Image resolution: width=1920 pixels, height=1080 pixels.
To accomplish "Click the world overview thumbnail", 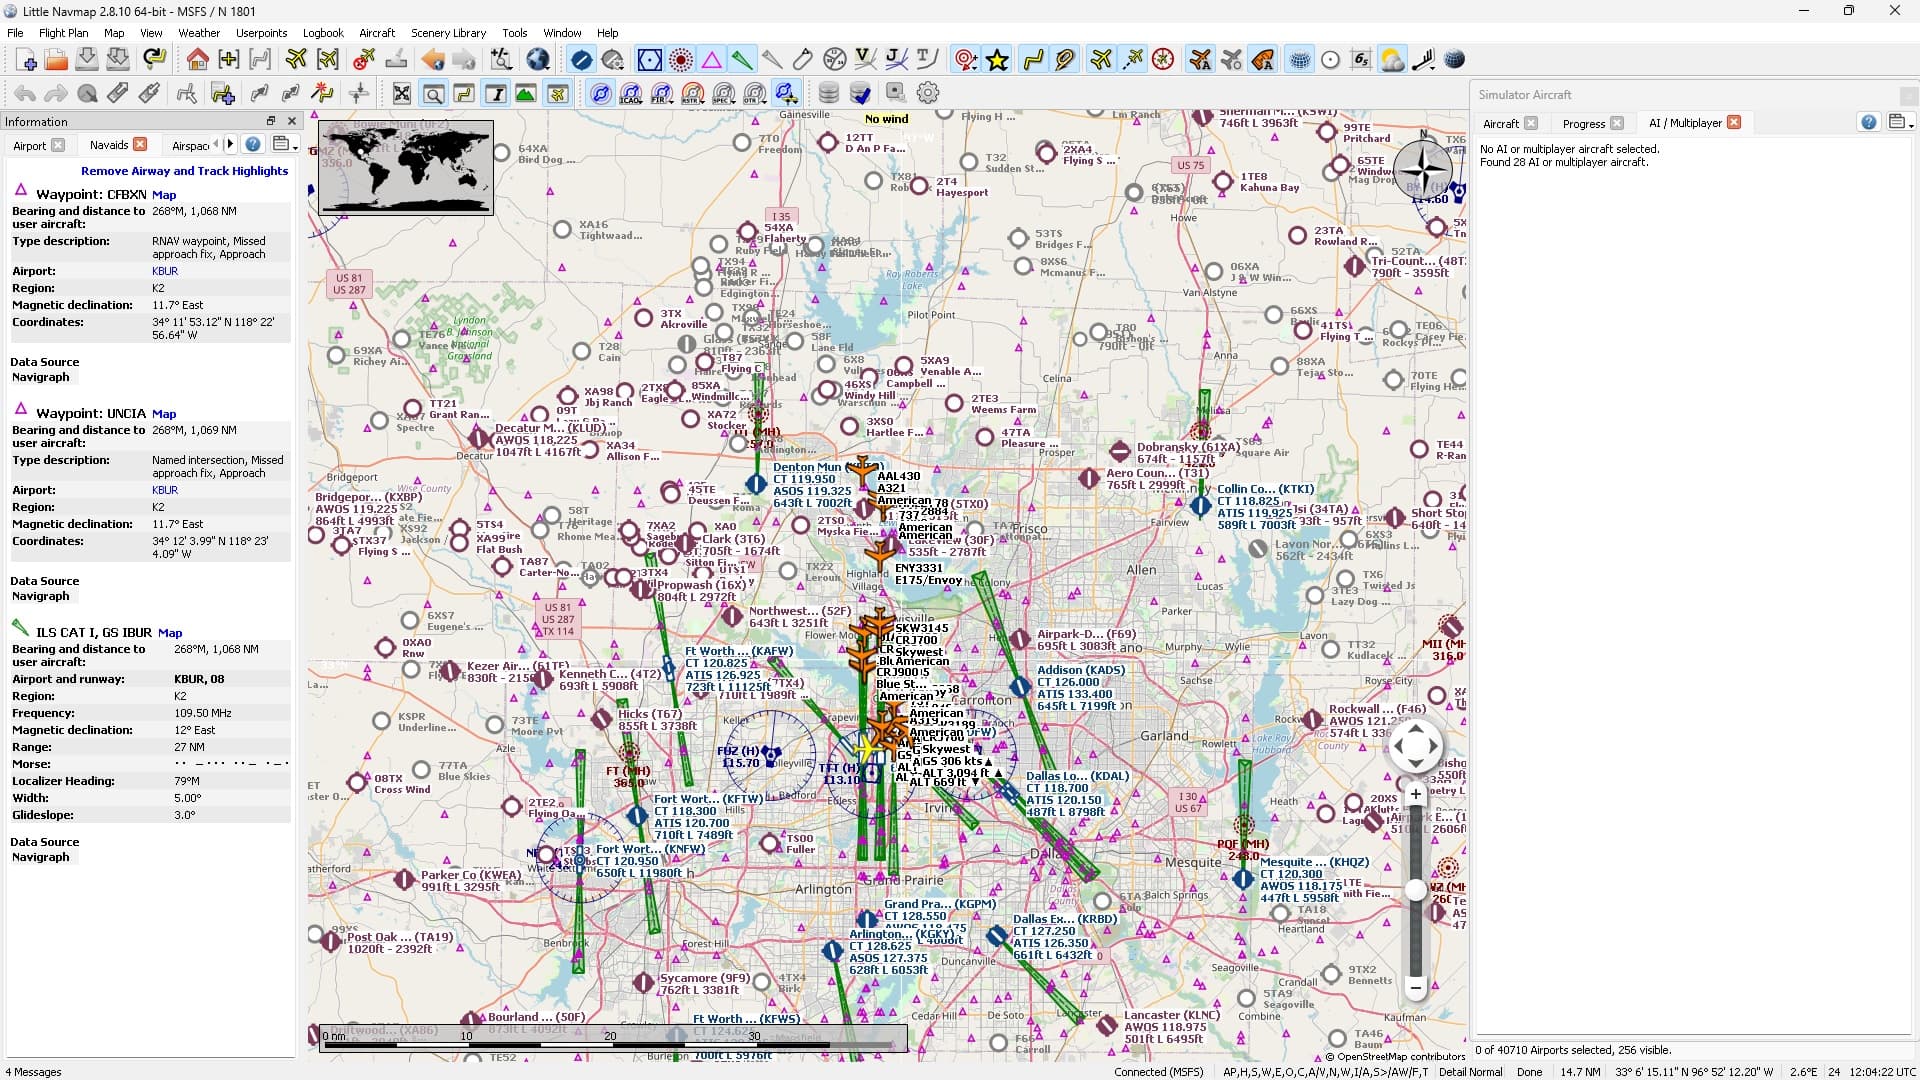I will (406, 168).
